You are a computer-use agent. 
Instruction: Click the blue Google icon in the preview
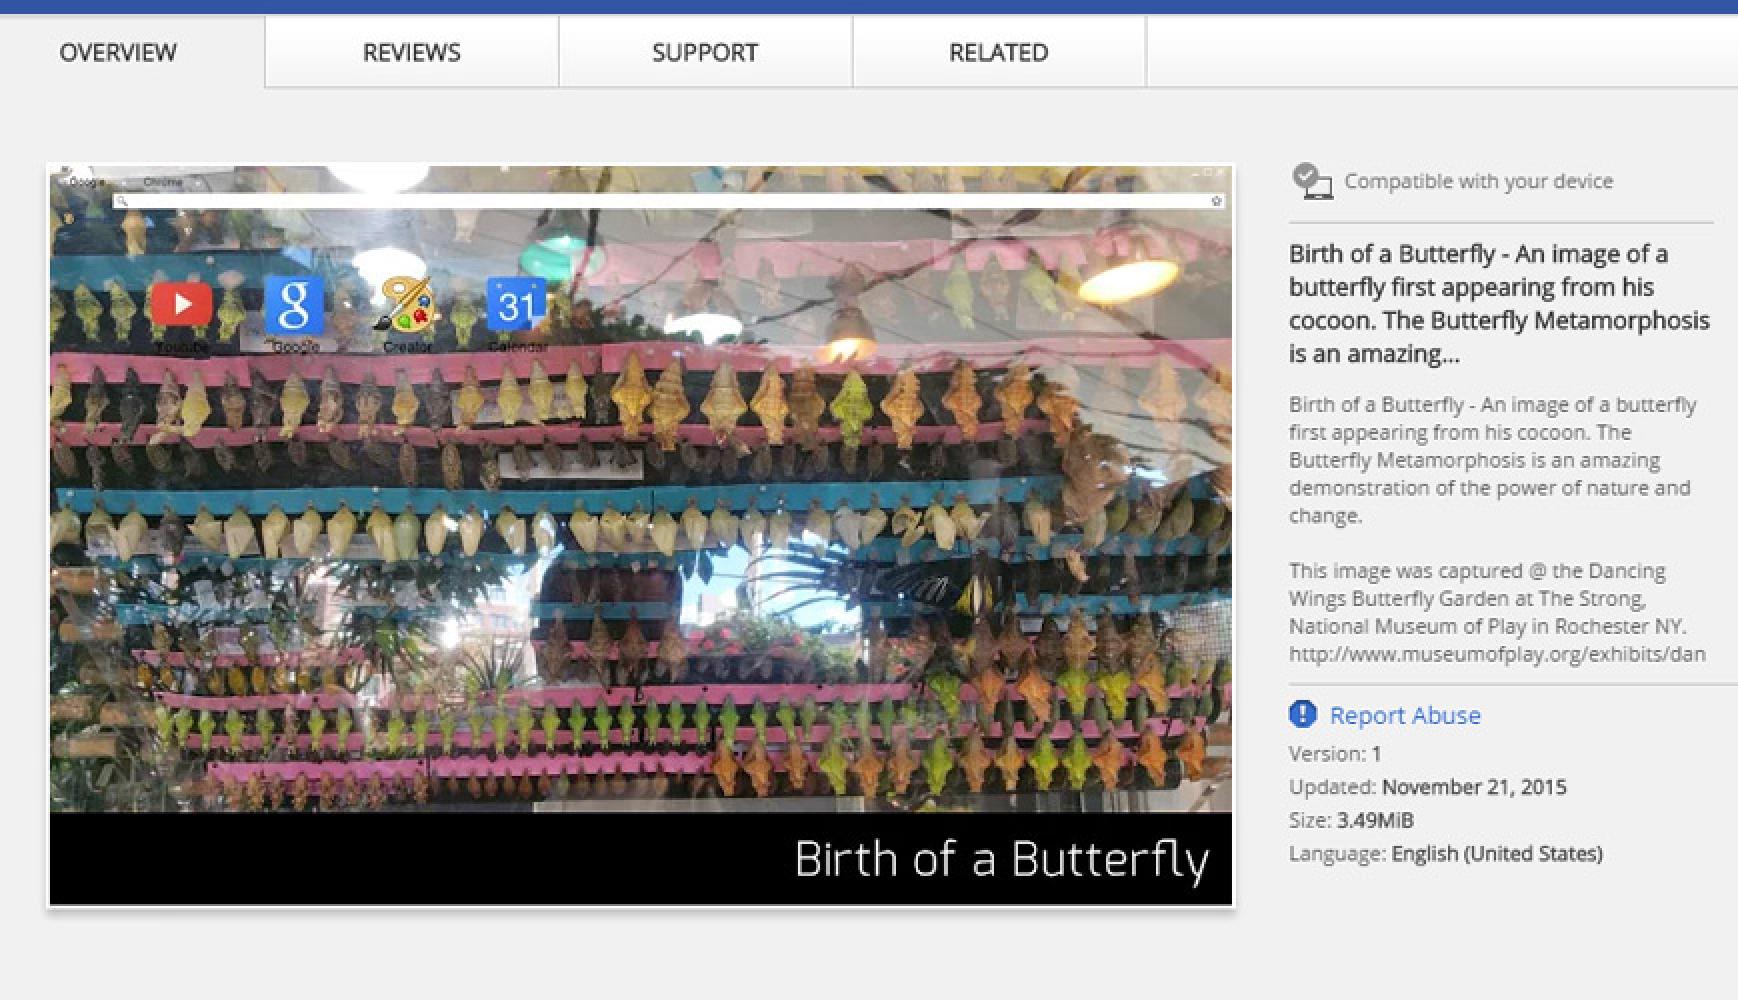pos(294,305)
